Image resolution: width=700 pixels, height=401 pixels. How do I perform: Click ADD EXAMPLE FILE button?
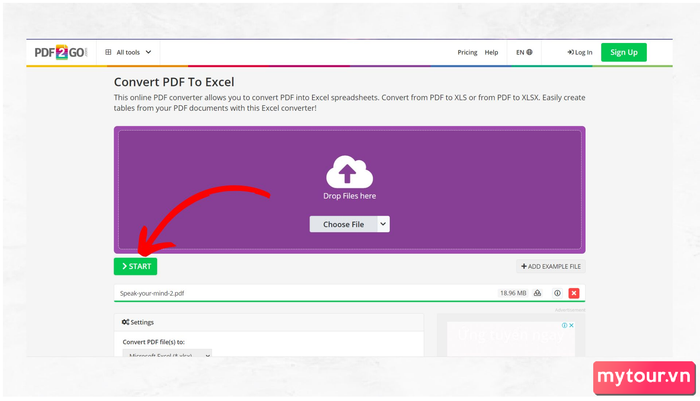550,266
